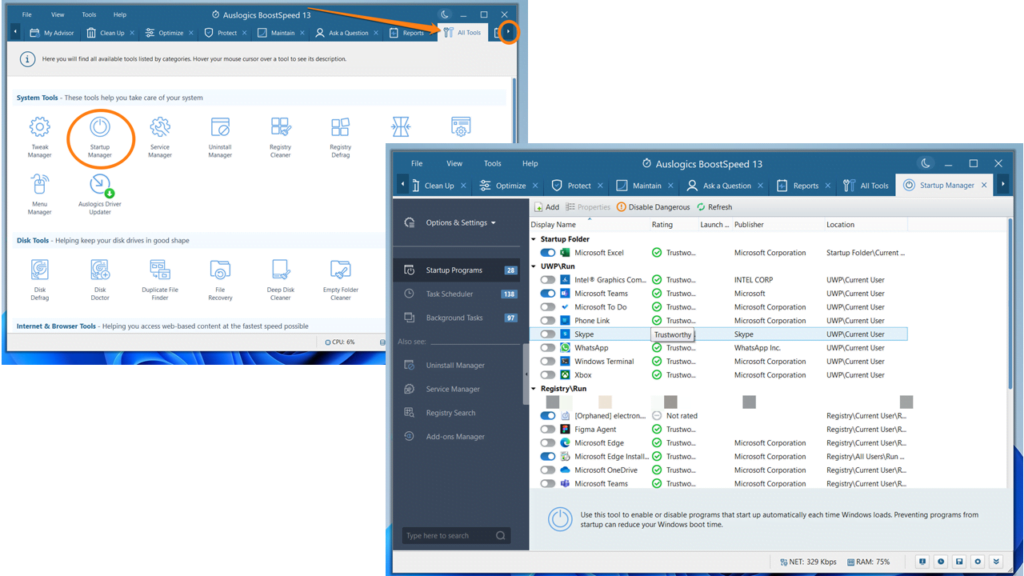Launch the Disk Defrag tool
This screenshot has height=576, width=1024.
click(39, 272)
